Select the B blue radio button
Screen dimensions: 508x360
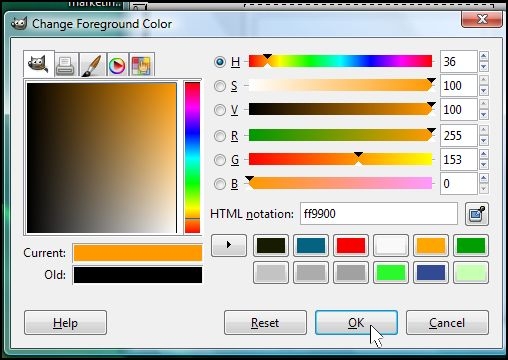[220, 184]
